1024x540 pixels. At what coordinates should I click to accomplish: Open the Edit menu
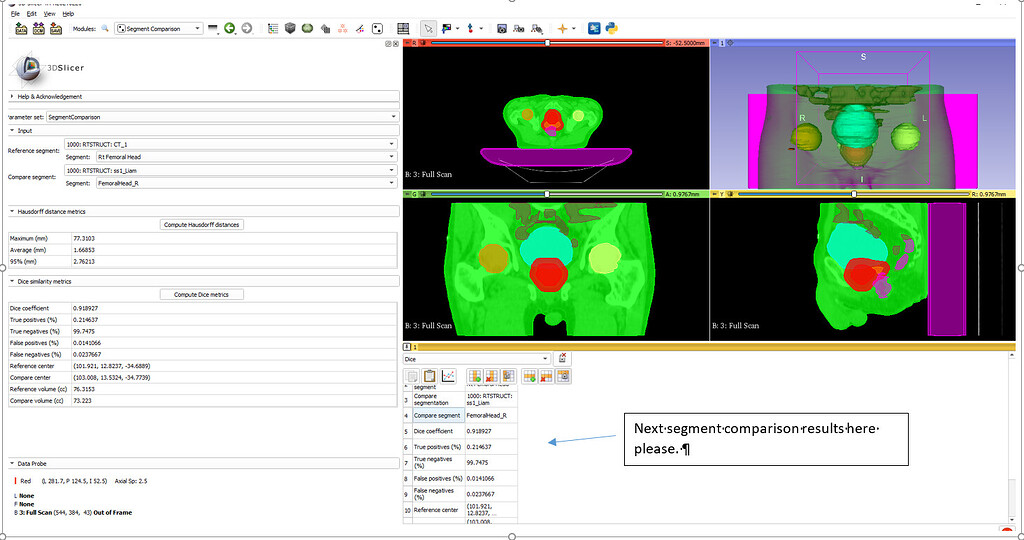pyautogui.click(x=32, y=14)
